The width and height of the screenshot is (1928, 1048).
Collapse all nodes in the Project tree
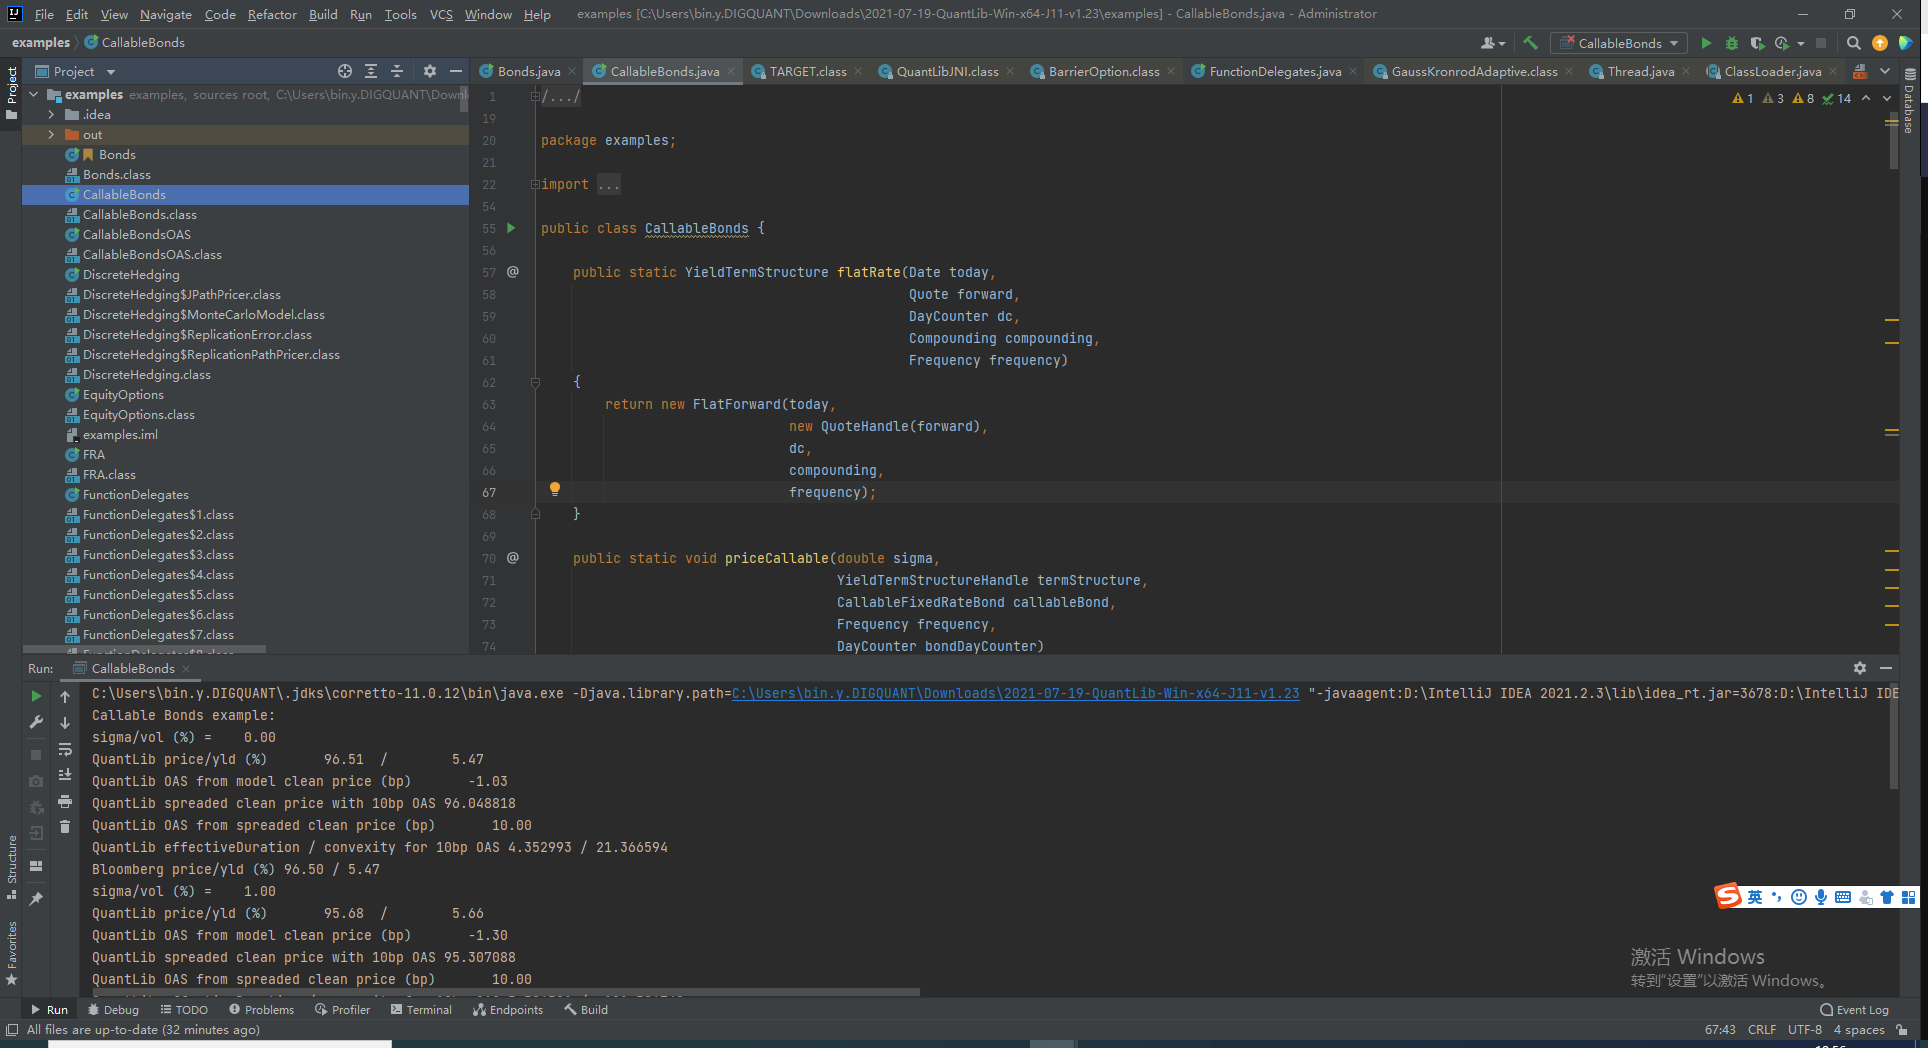click(x=396, y=71)
